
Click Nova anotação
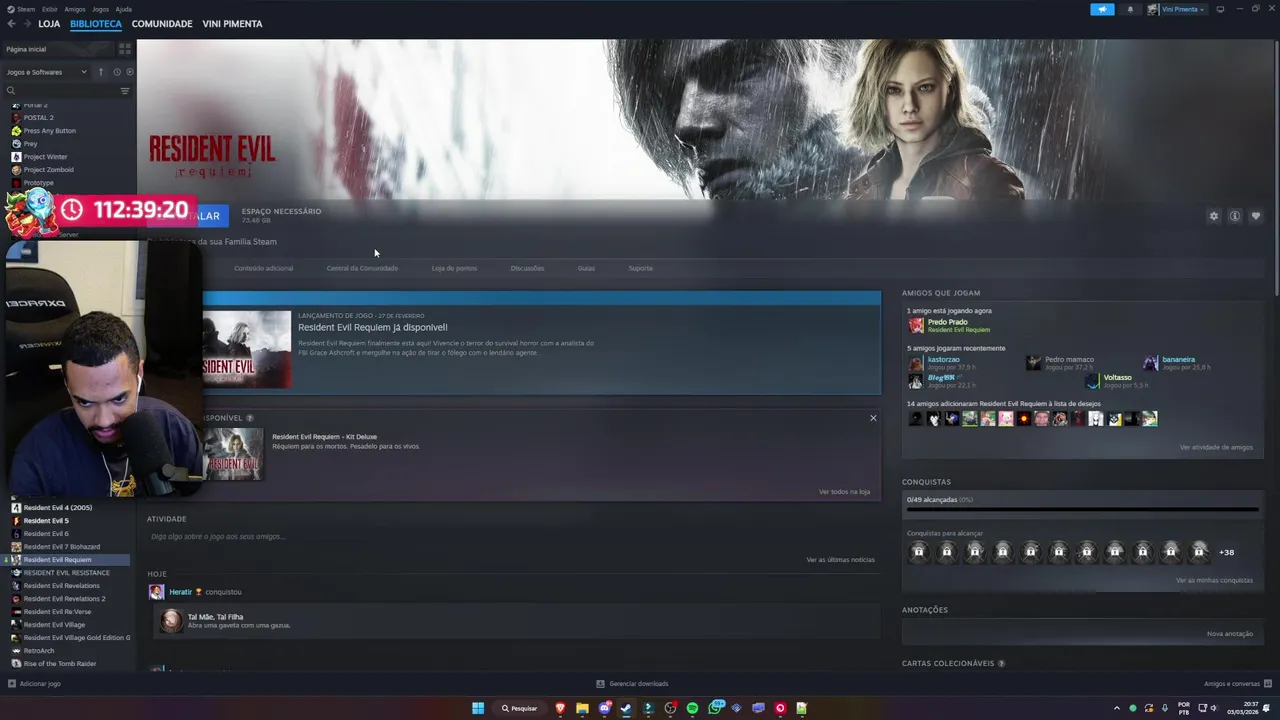1230,634
